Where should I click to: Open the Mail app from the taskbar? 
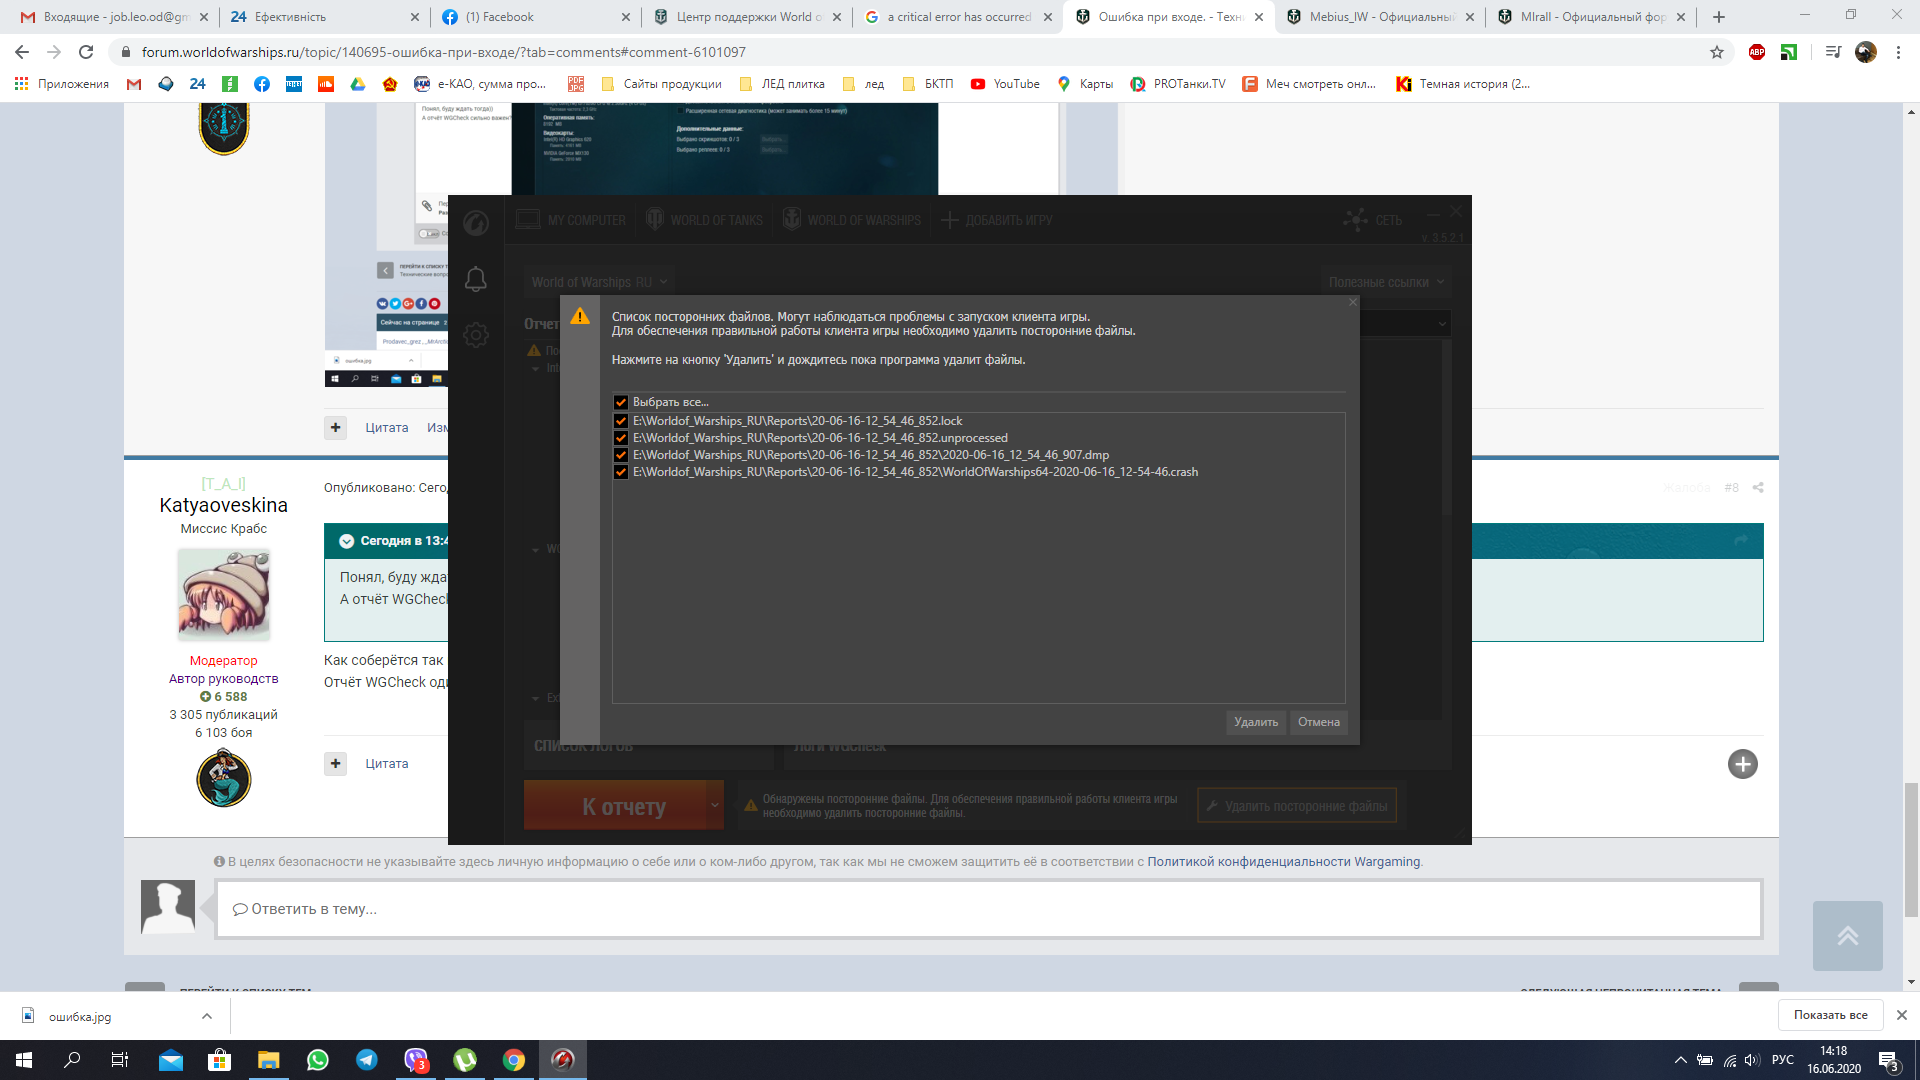click(170, 1060)
